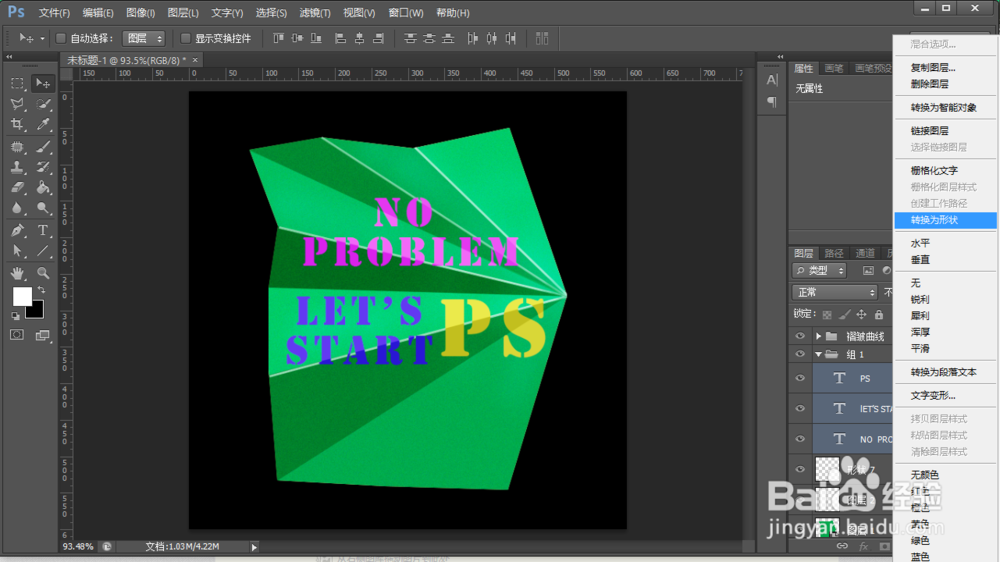
Task: Enable the 显示变换控件 checkbox
Action: (186, 39)
